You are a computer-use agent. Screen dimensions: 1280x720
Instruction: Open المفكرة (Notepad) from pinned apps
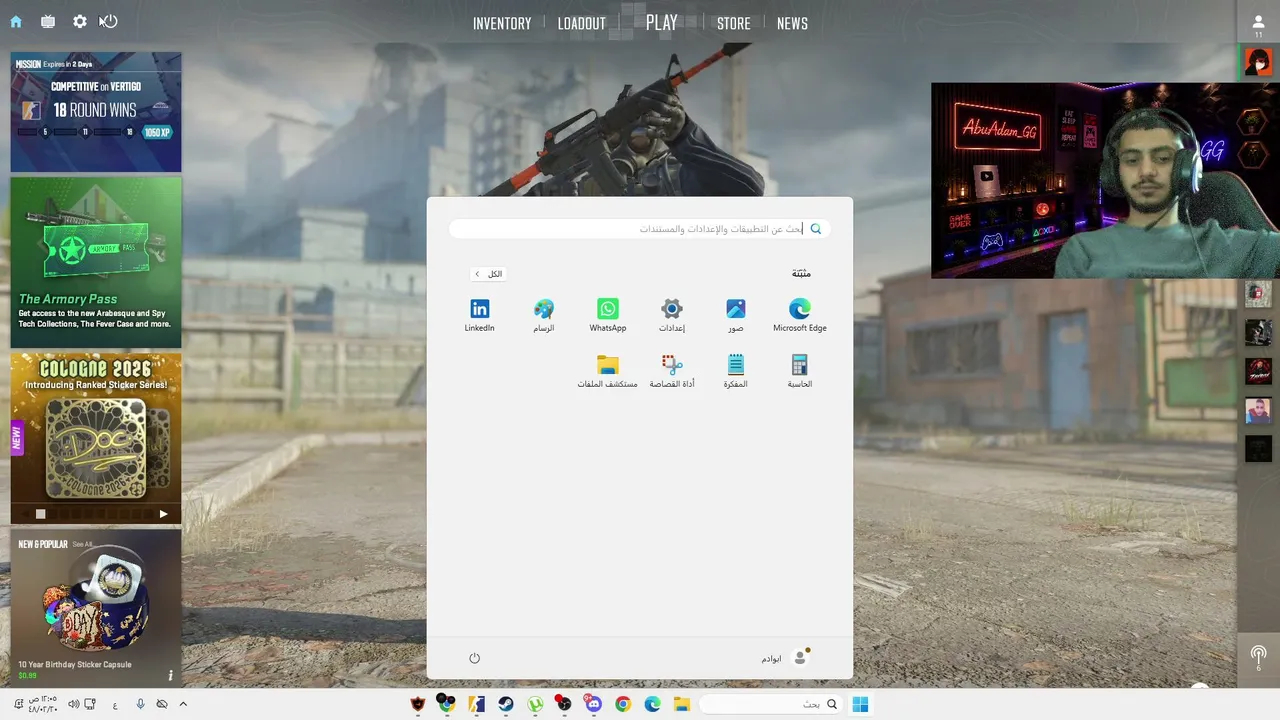736,371
